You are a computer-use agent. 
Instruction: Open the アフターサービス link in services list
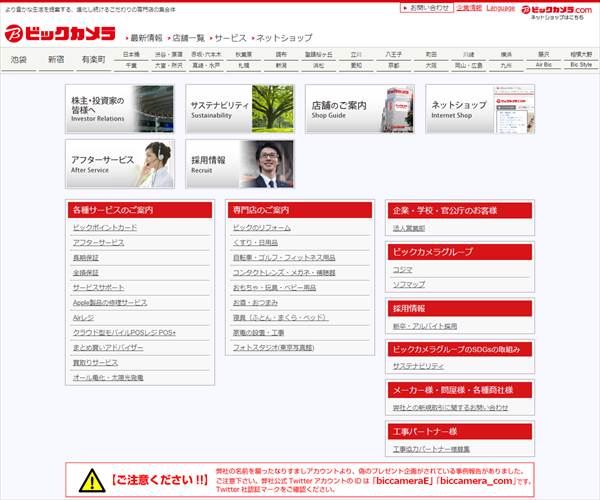98,243
